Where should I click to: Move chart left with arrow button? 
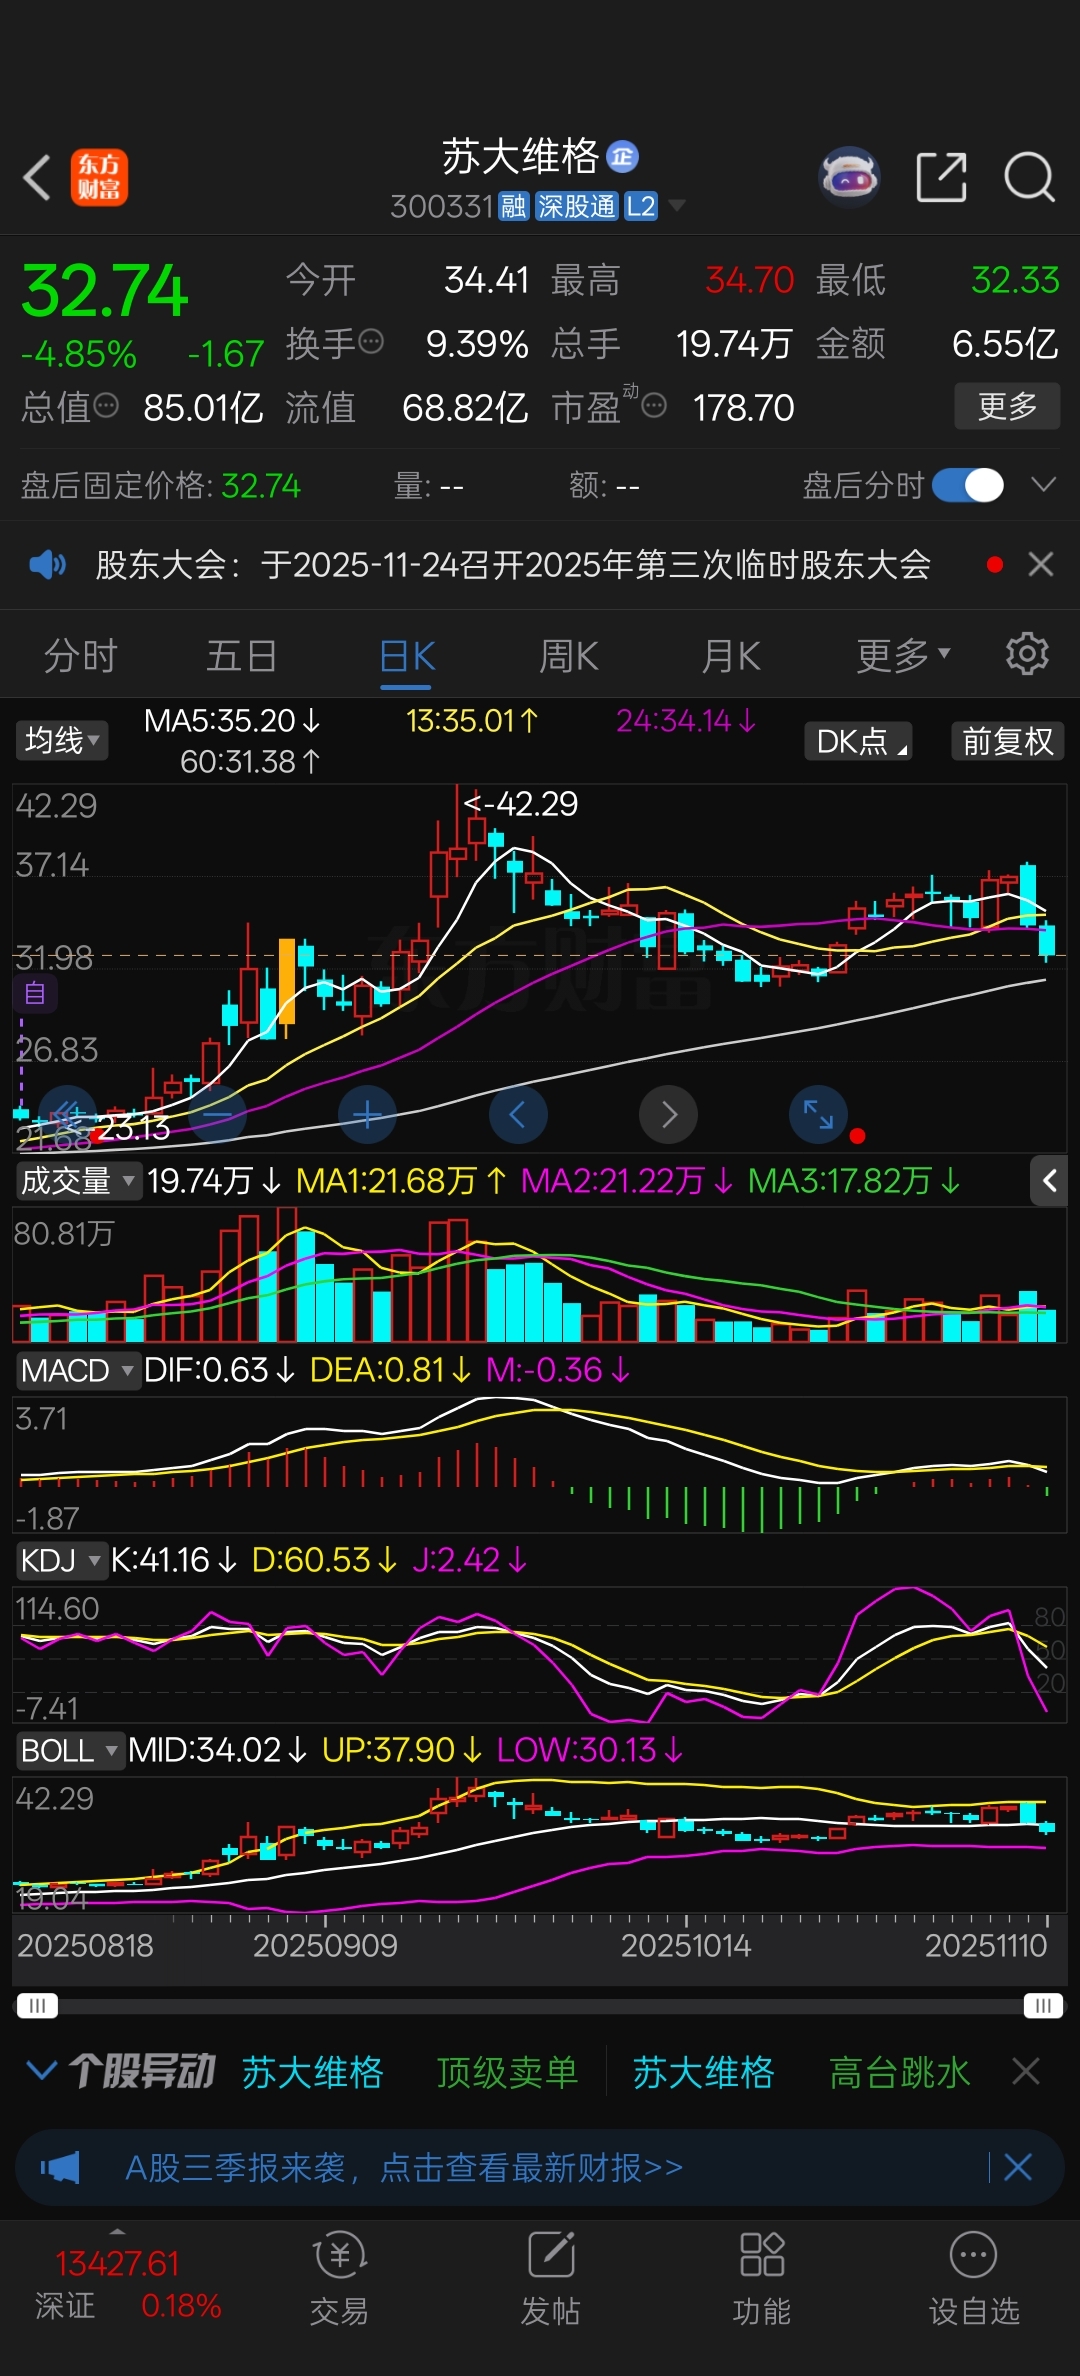coord(518,1114)
